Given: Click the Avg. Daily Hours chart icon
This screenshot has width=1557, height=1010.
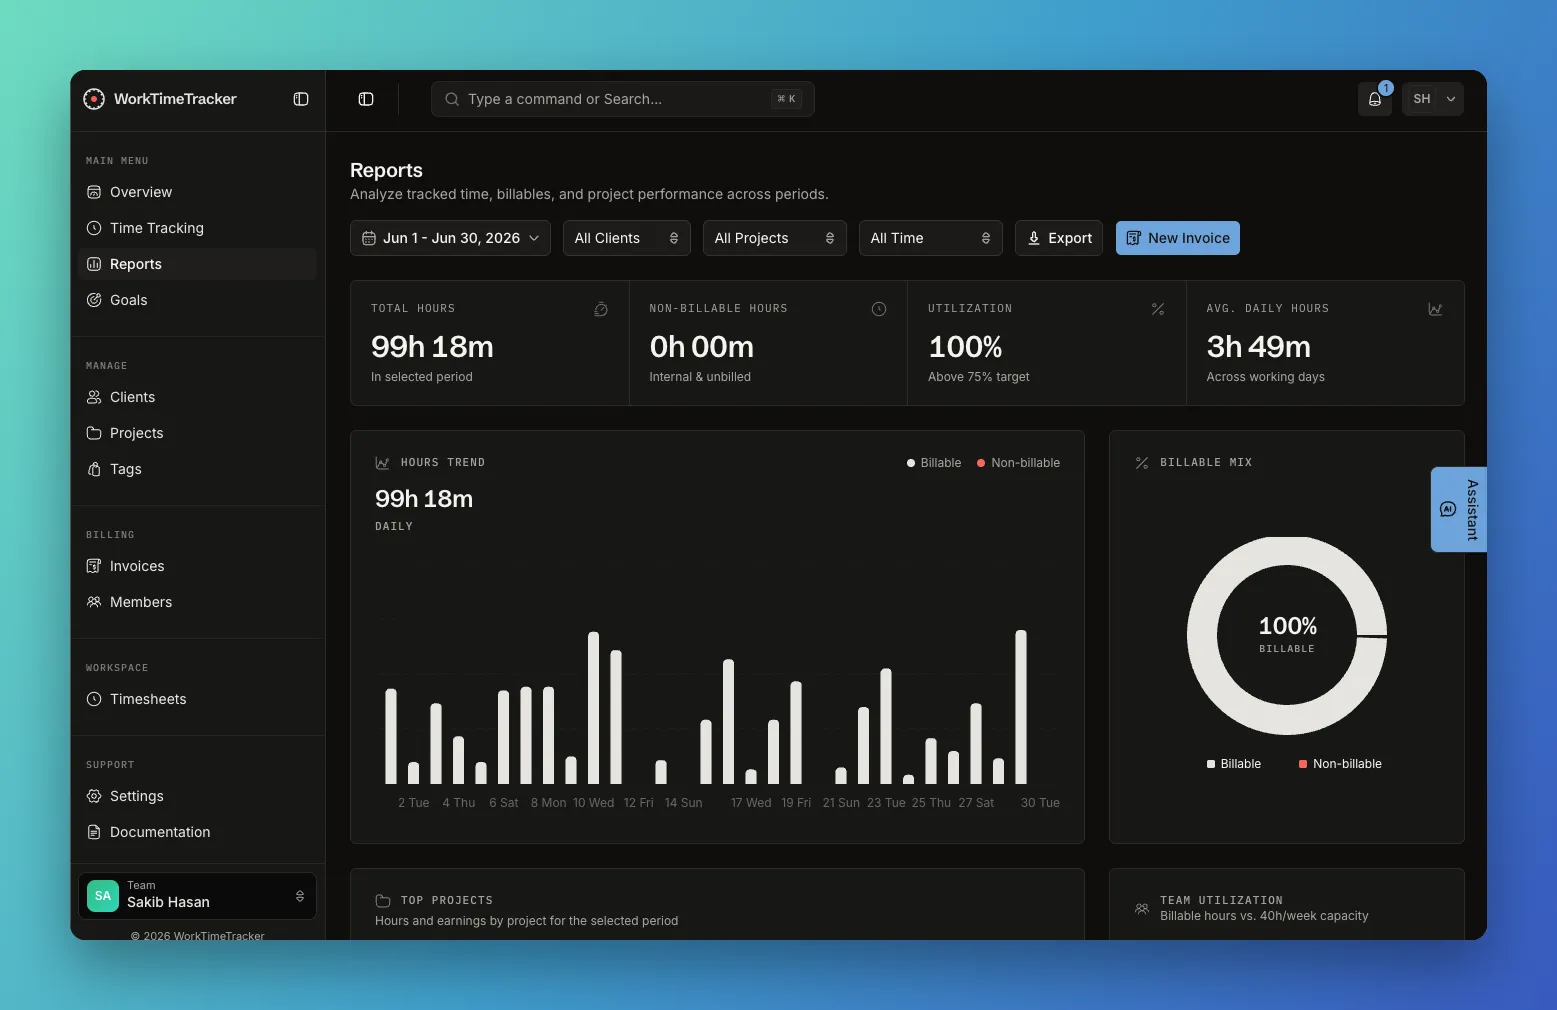Looking at the screenshot, I should click(1435, 309).
